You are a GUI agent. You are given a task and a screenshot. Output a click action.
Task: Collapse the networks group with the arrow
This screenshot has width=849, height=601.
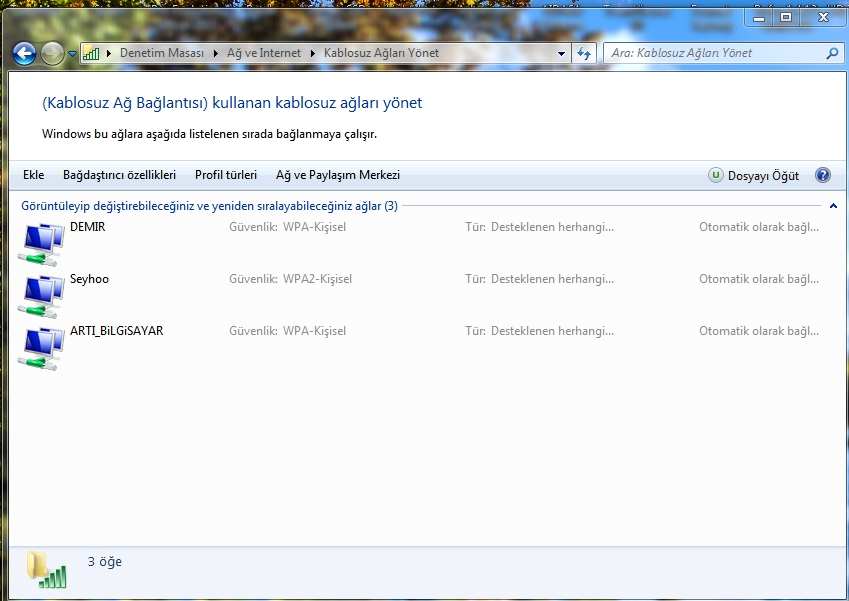(833, 206)
